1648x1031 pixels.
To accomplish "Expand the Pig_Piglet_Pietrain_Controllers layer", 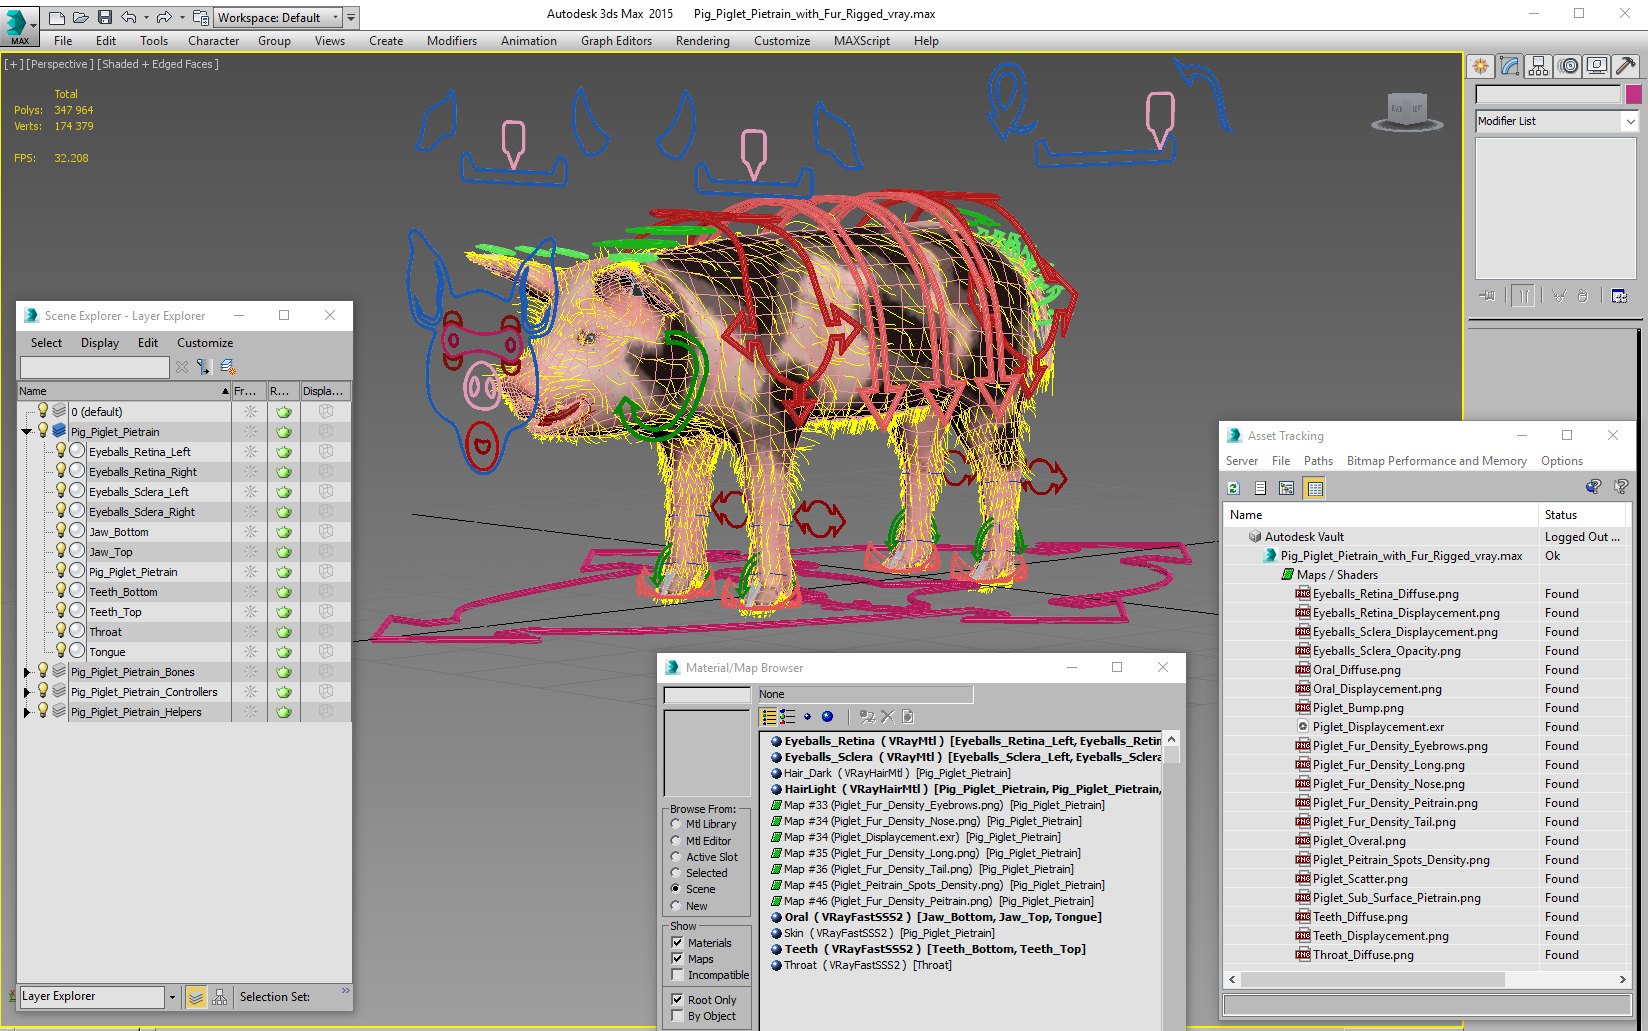I will click(26, 692).
